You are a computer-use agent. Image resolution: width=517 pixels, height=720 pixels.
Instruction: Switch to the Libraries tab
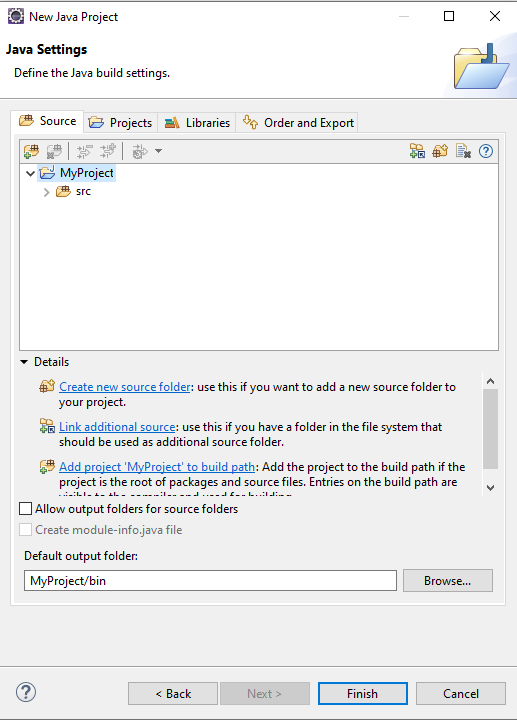click(x=197, y=123)
